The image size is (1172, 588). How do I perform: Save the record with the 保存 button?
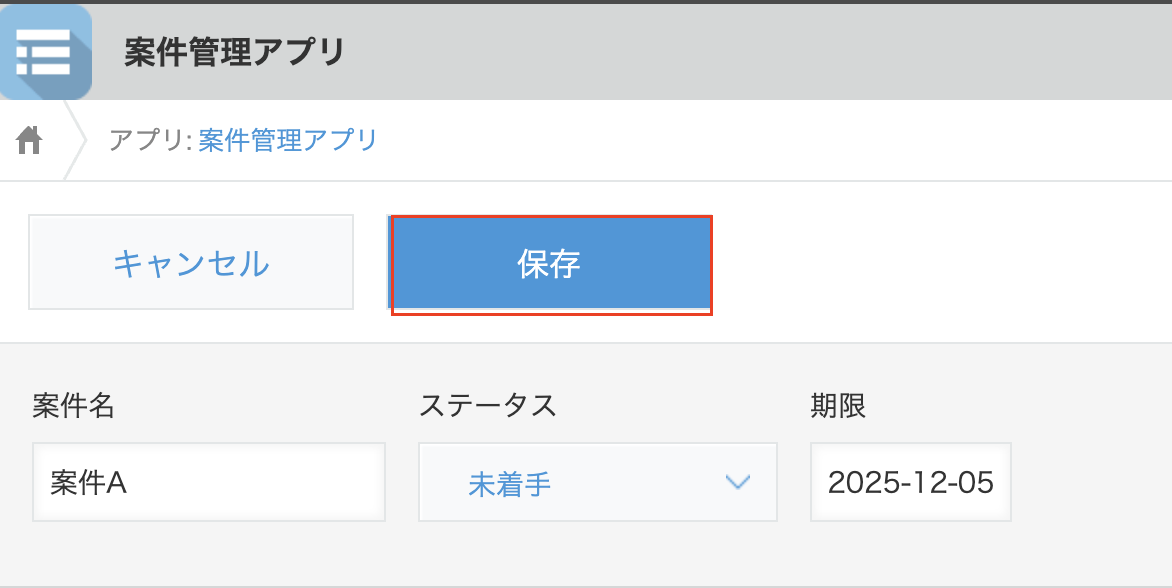tap(551, 262)
